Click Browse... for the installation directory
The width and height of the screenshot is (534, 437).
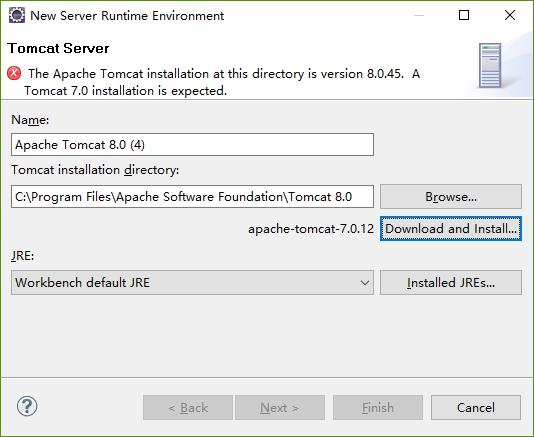click(451, 197)
